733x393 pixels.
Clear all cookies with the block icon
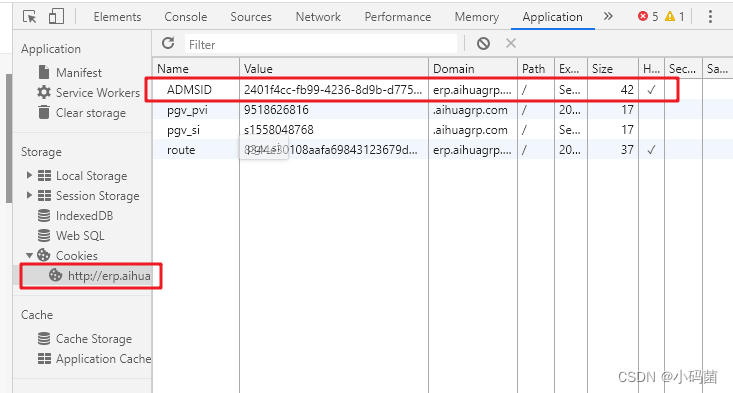point(483,43)
